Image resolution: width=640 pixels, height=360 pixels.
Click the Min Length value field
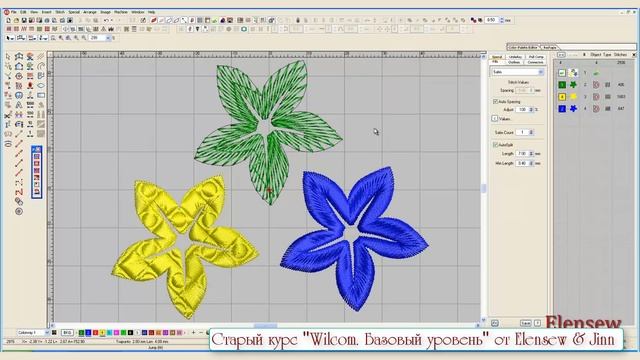[x=522, y=163]
